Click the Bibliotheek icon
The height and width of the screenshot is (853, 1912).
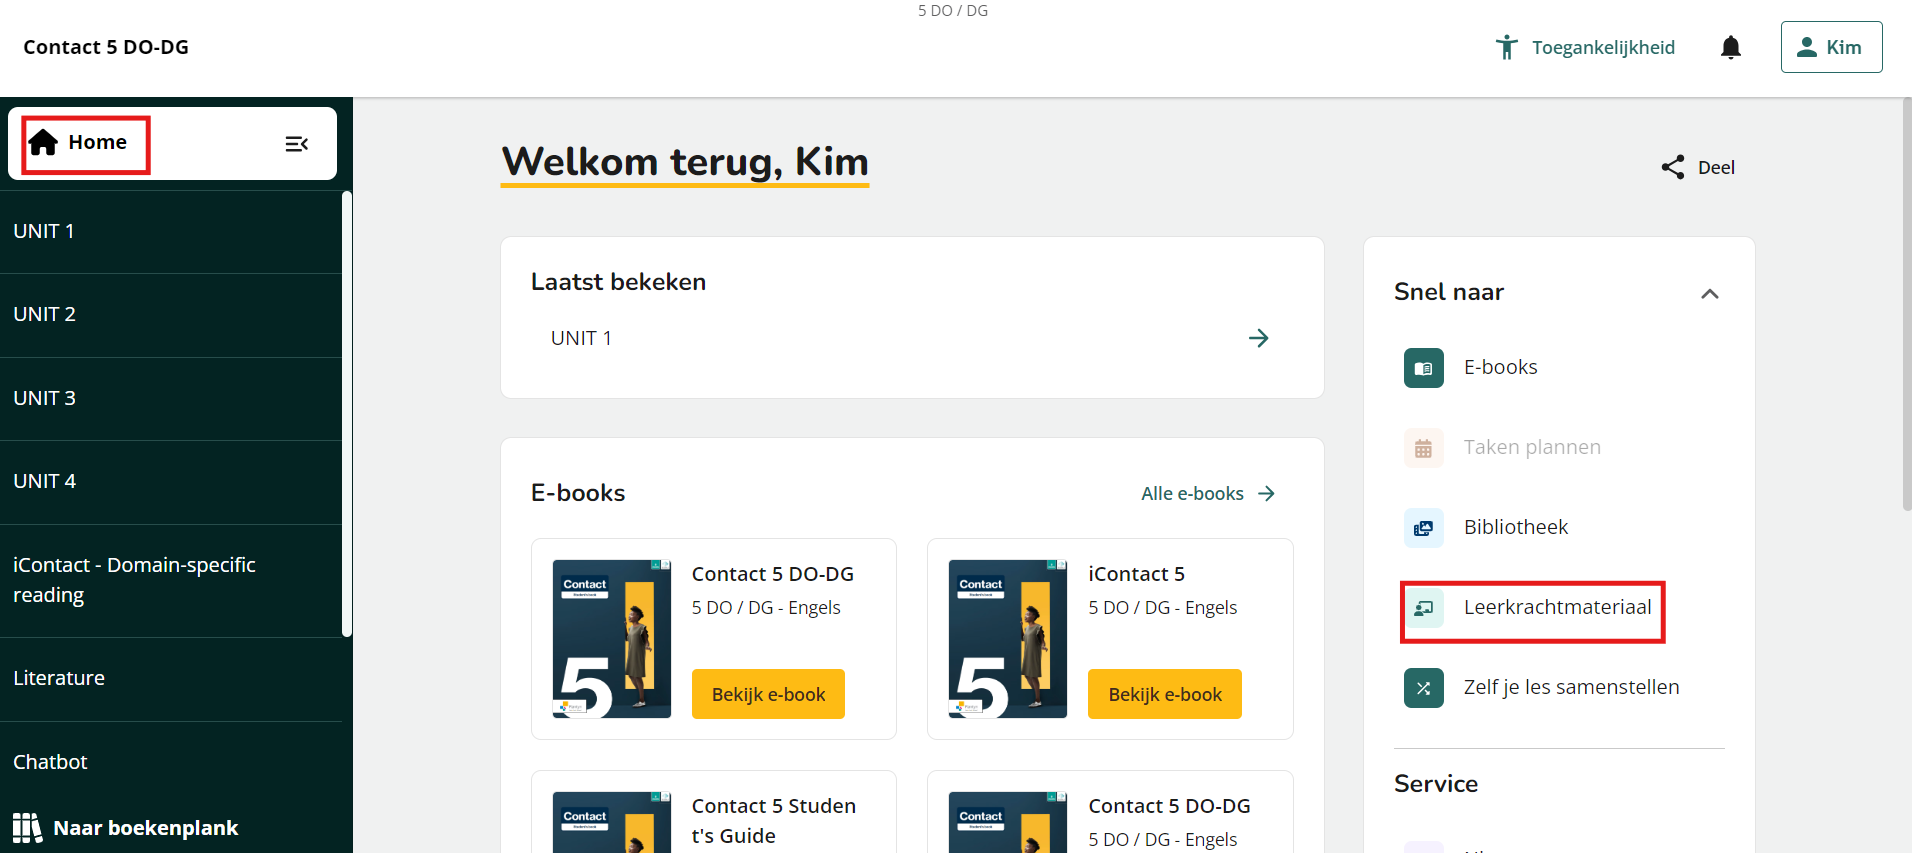click(x=1424, y=528)
